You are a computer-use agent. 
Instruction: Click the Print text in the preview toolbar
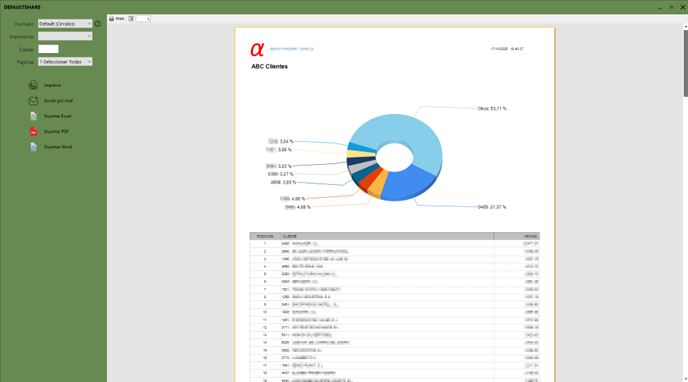pyautogui.click(x=120, y=19)
